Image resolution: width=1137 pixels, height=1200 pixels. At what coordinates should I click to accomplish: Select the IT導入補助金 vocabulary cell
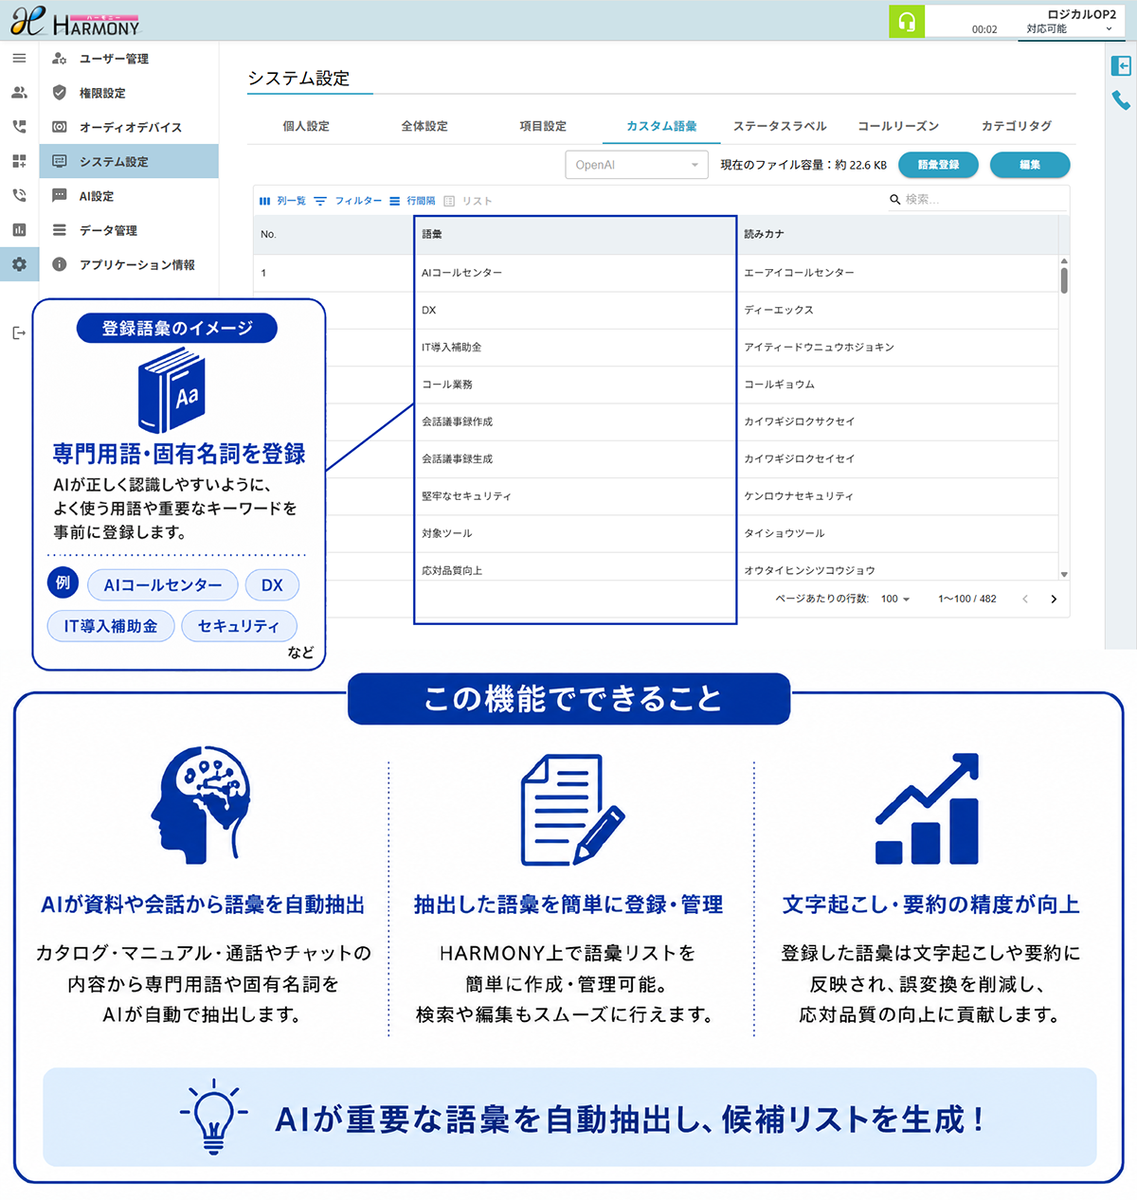pyautogui.click(x=575, y=347)
